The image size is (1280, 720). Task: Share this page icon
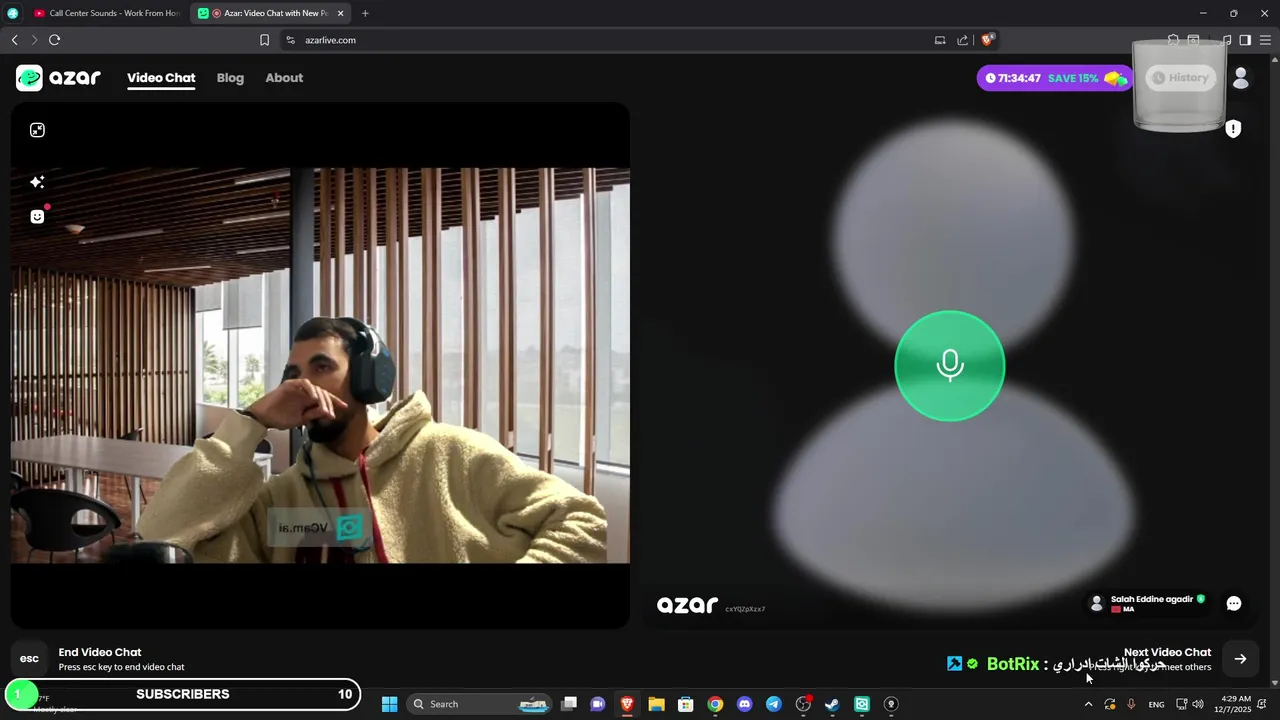coord(962,40)
